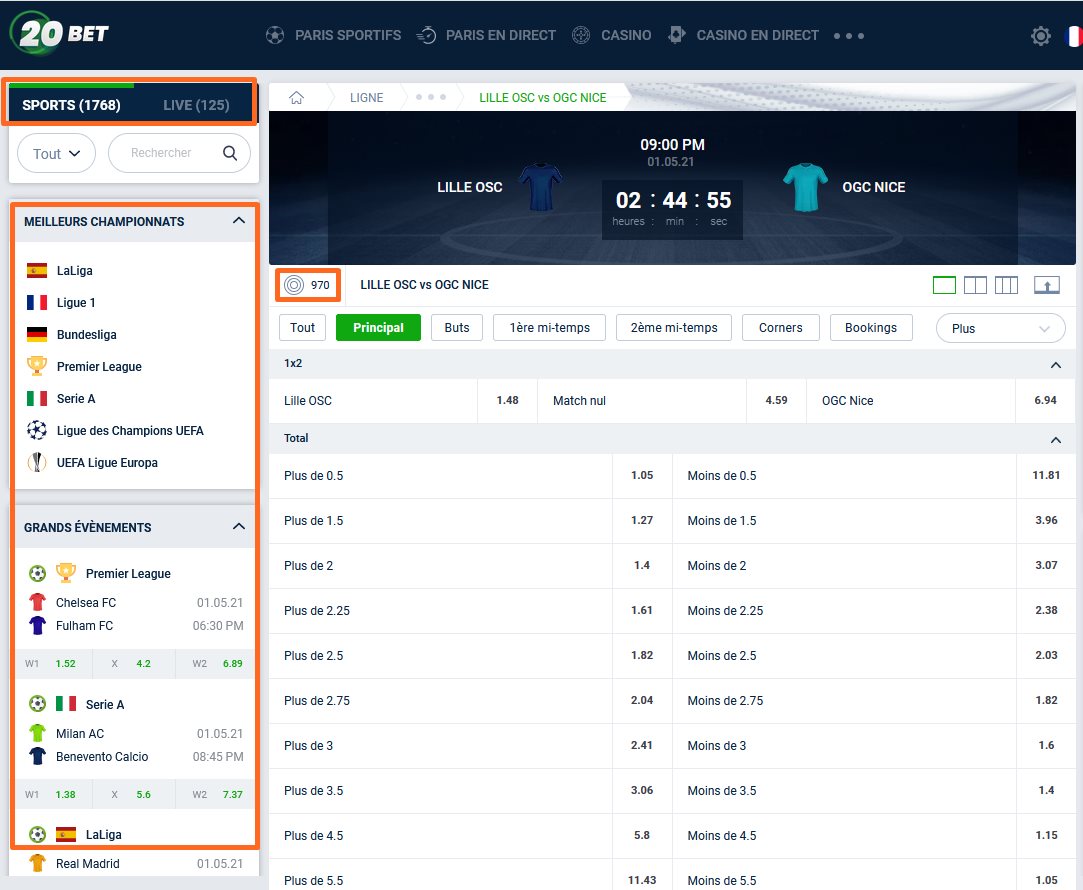
Task: Open the settings gear icon
Action: pos(1040,36)
